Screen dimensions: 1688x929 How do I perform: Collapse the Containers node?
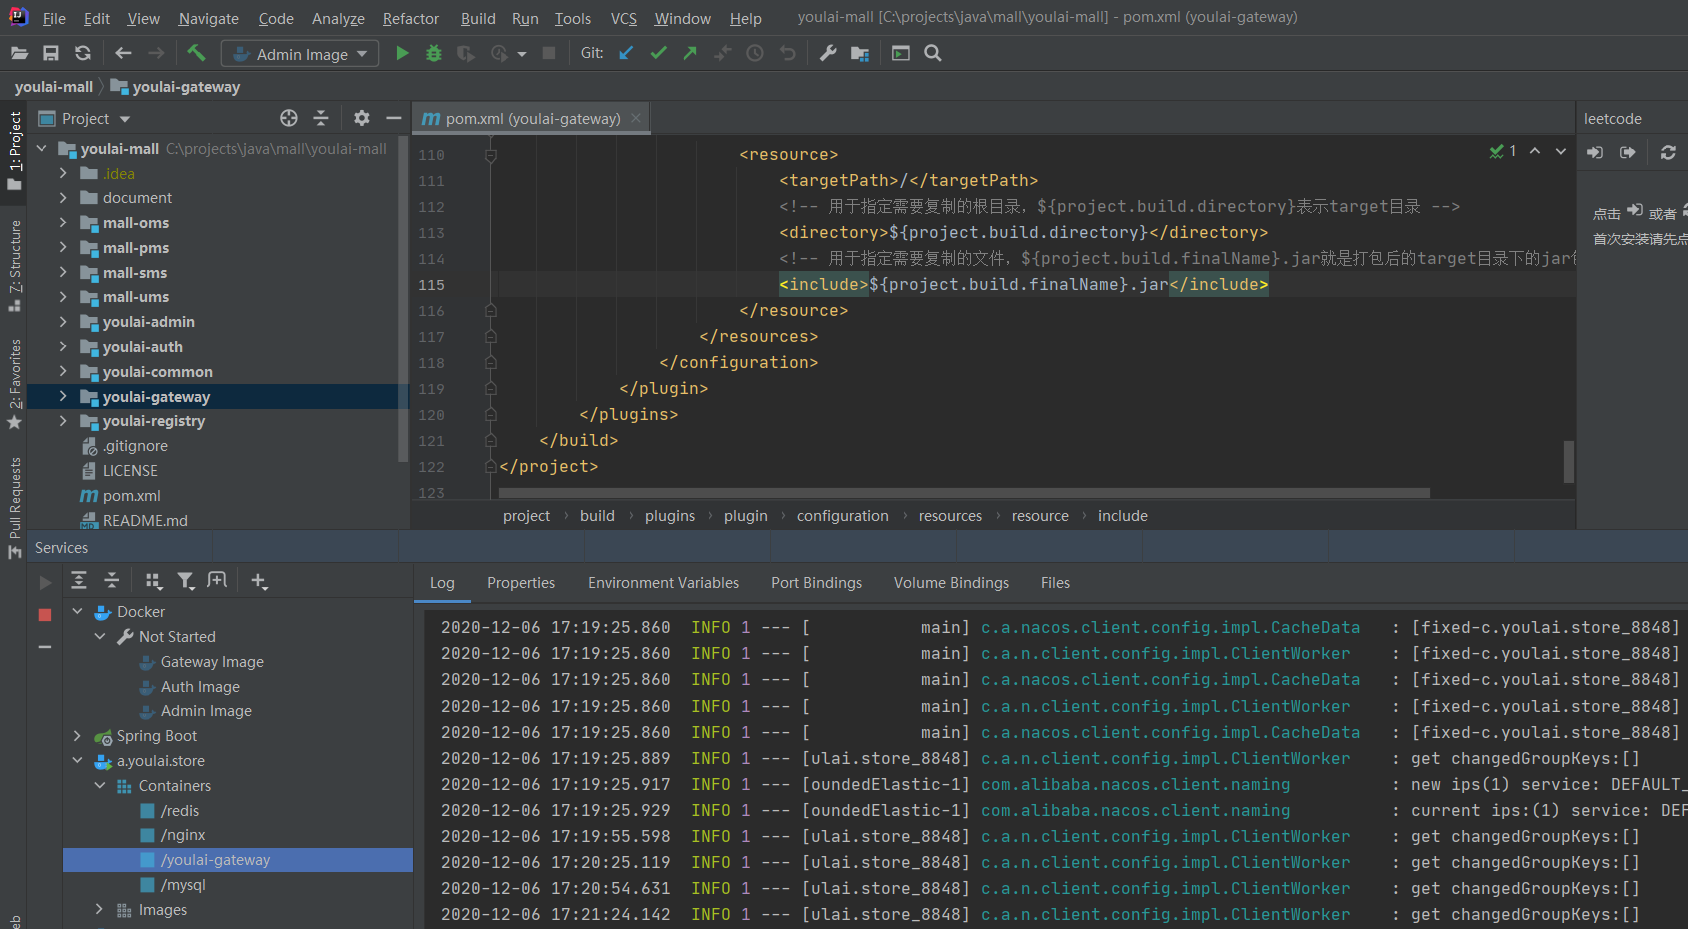pos(100,786)
